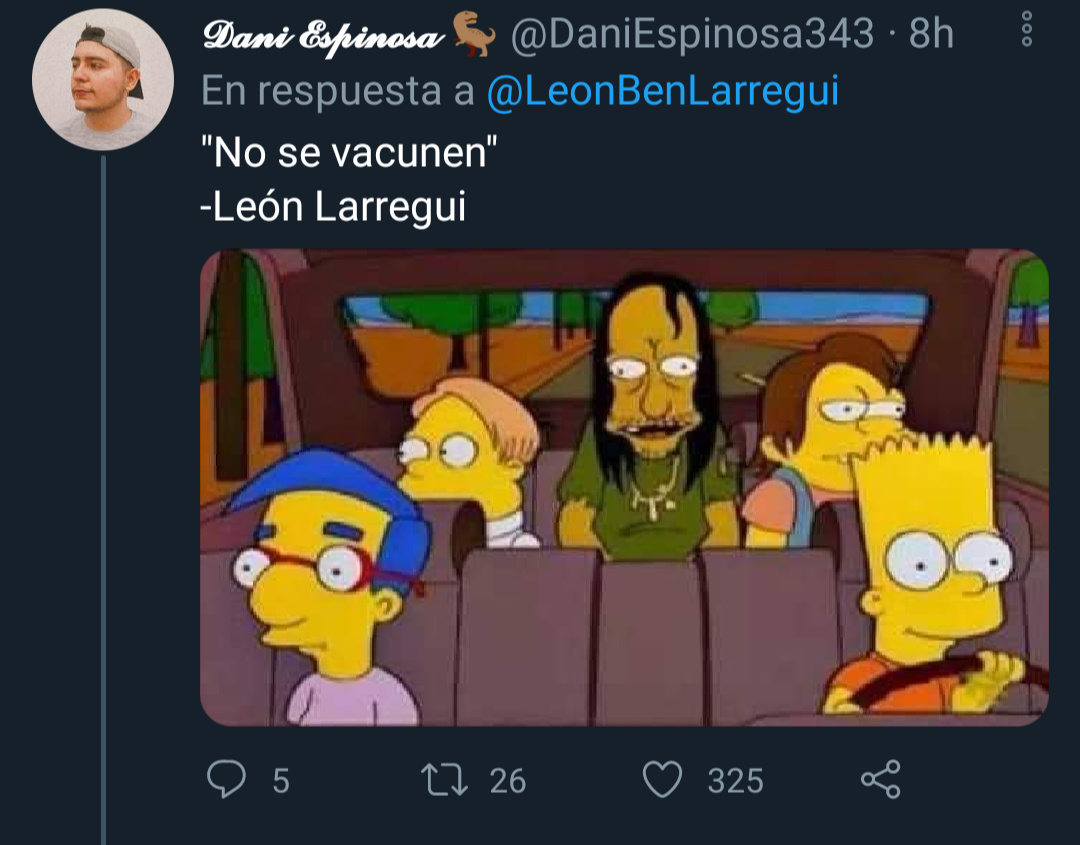Click the vertical thread line below the avatar

click(103, 499)
